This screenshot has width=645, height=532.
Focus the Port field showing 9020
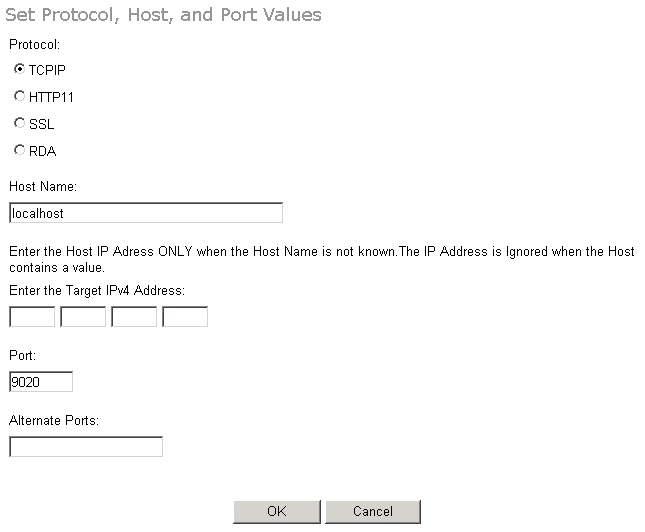pyautogui.click(x=41, y=382)
